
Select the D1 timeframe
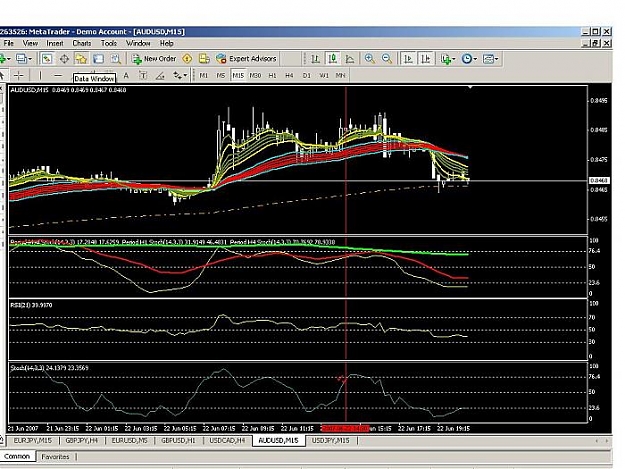307,75
